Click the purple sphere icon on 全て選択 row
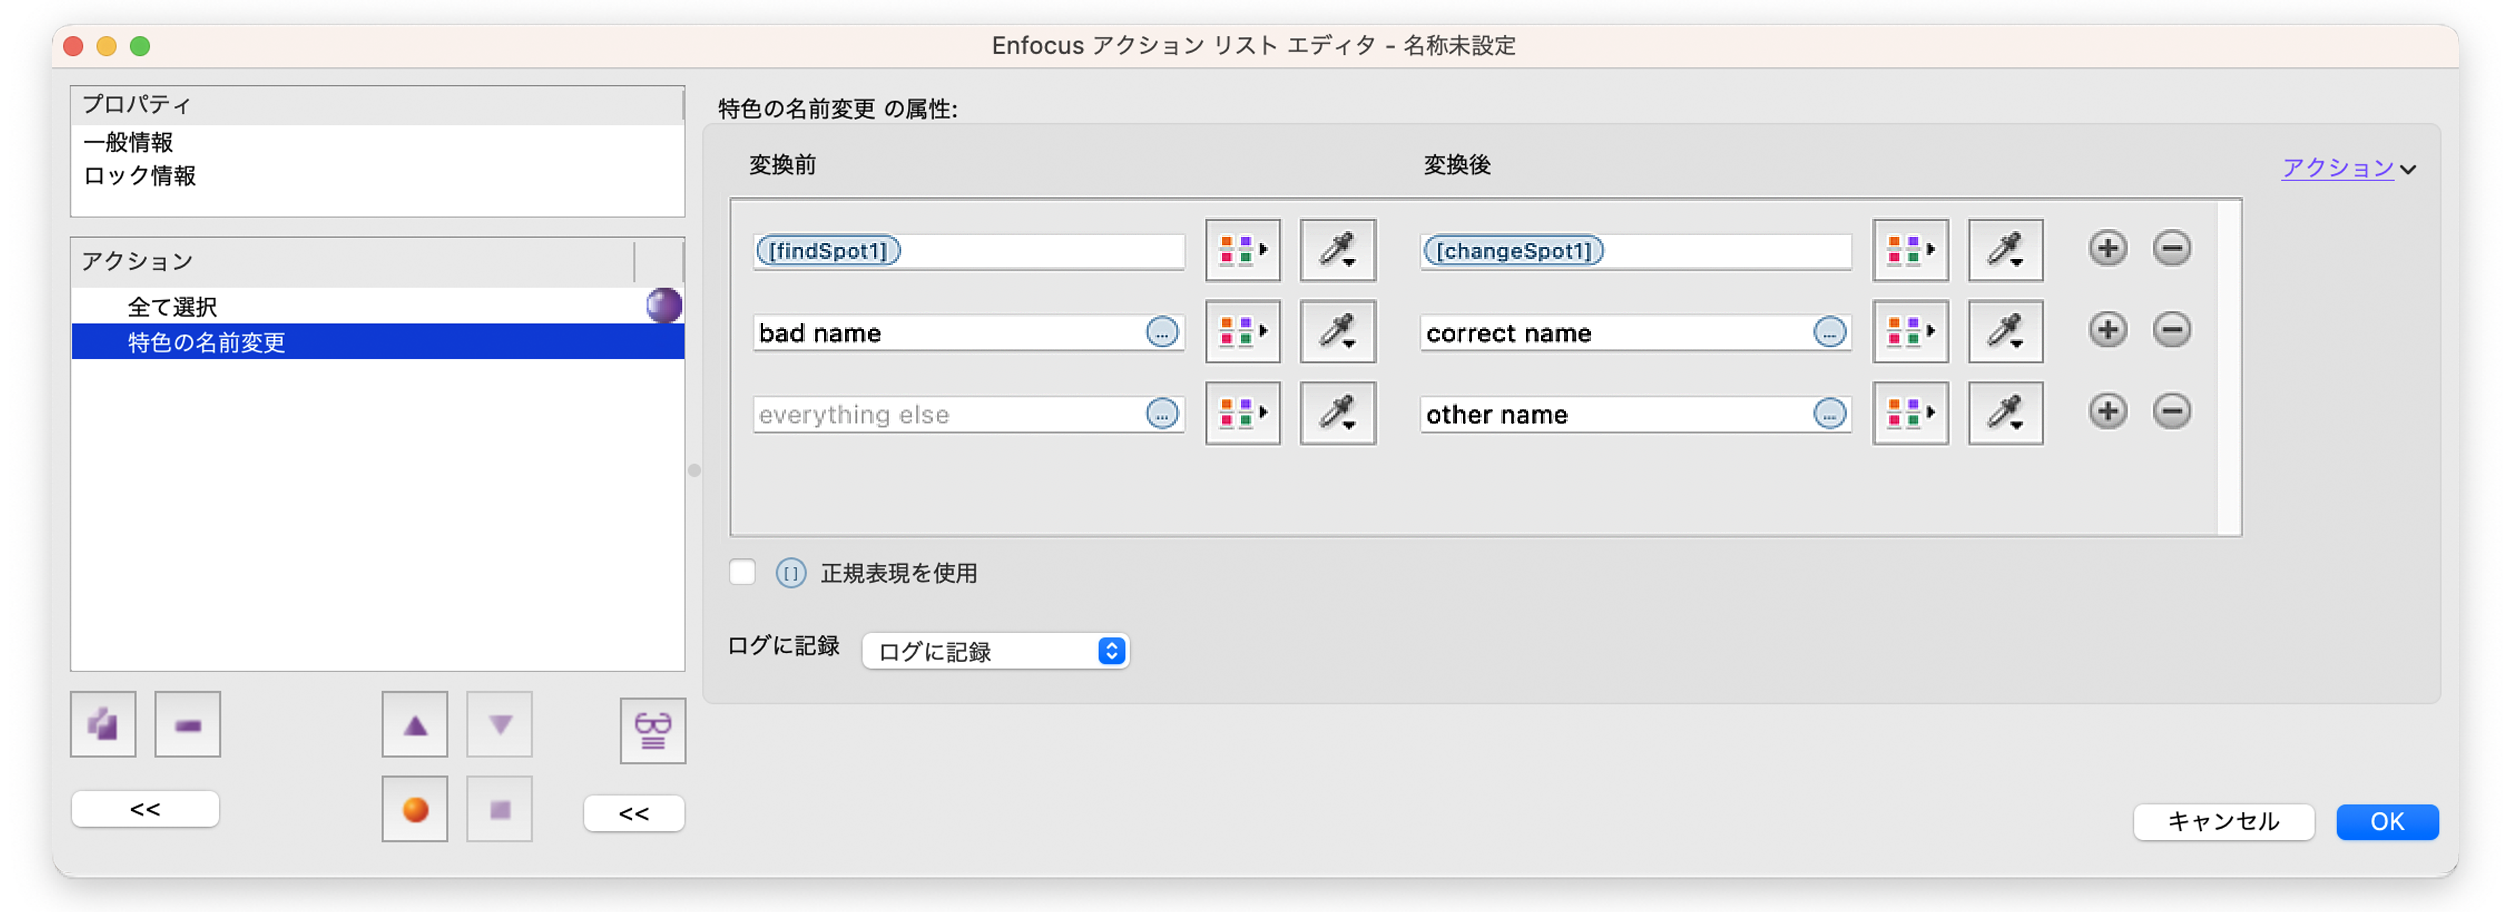This screenshot has height=912, width=2514. tap(663, 305)
